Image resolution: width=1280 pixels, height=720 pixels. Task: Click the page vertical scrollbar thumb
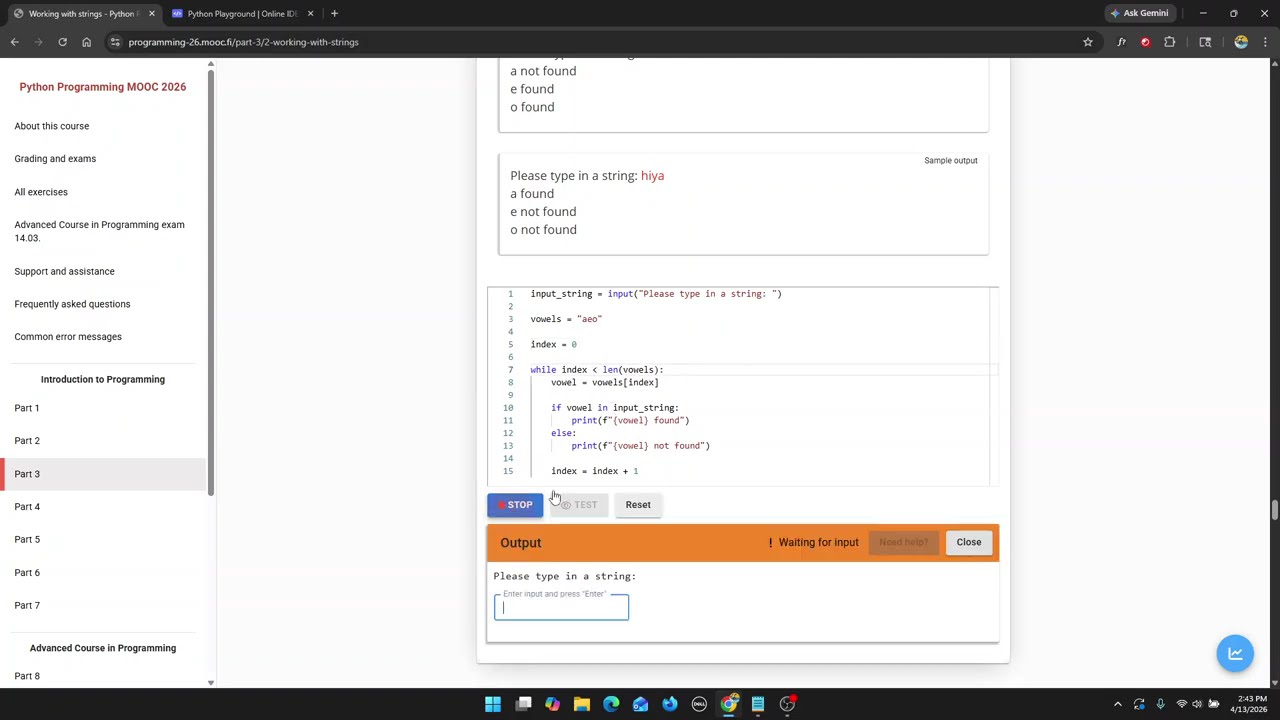point(1275,511)
